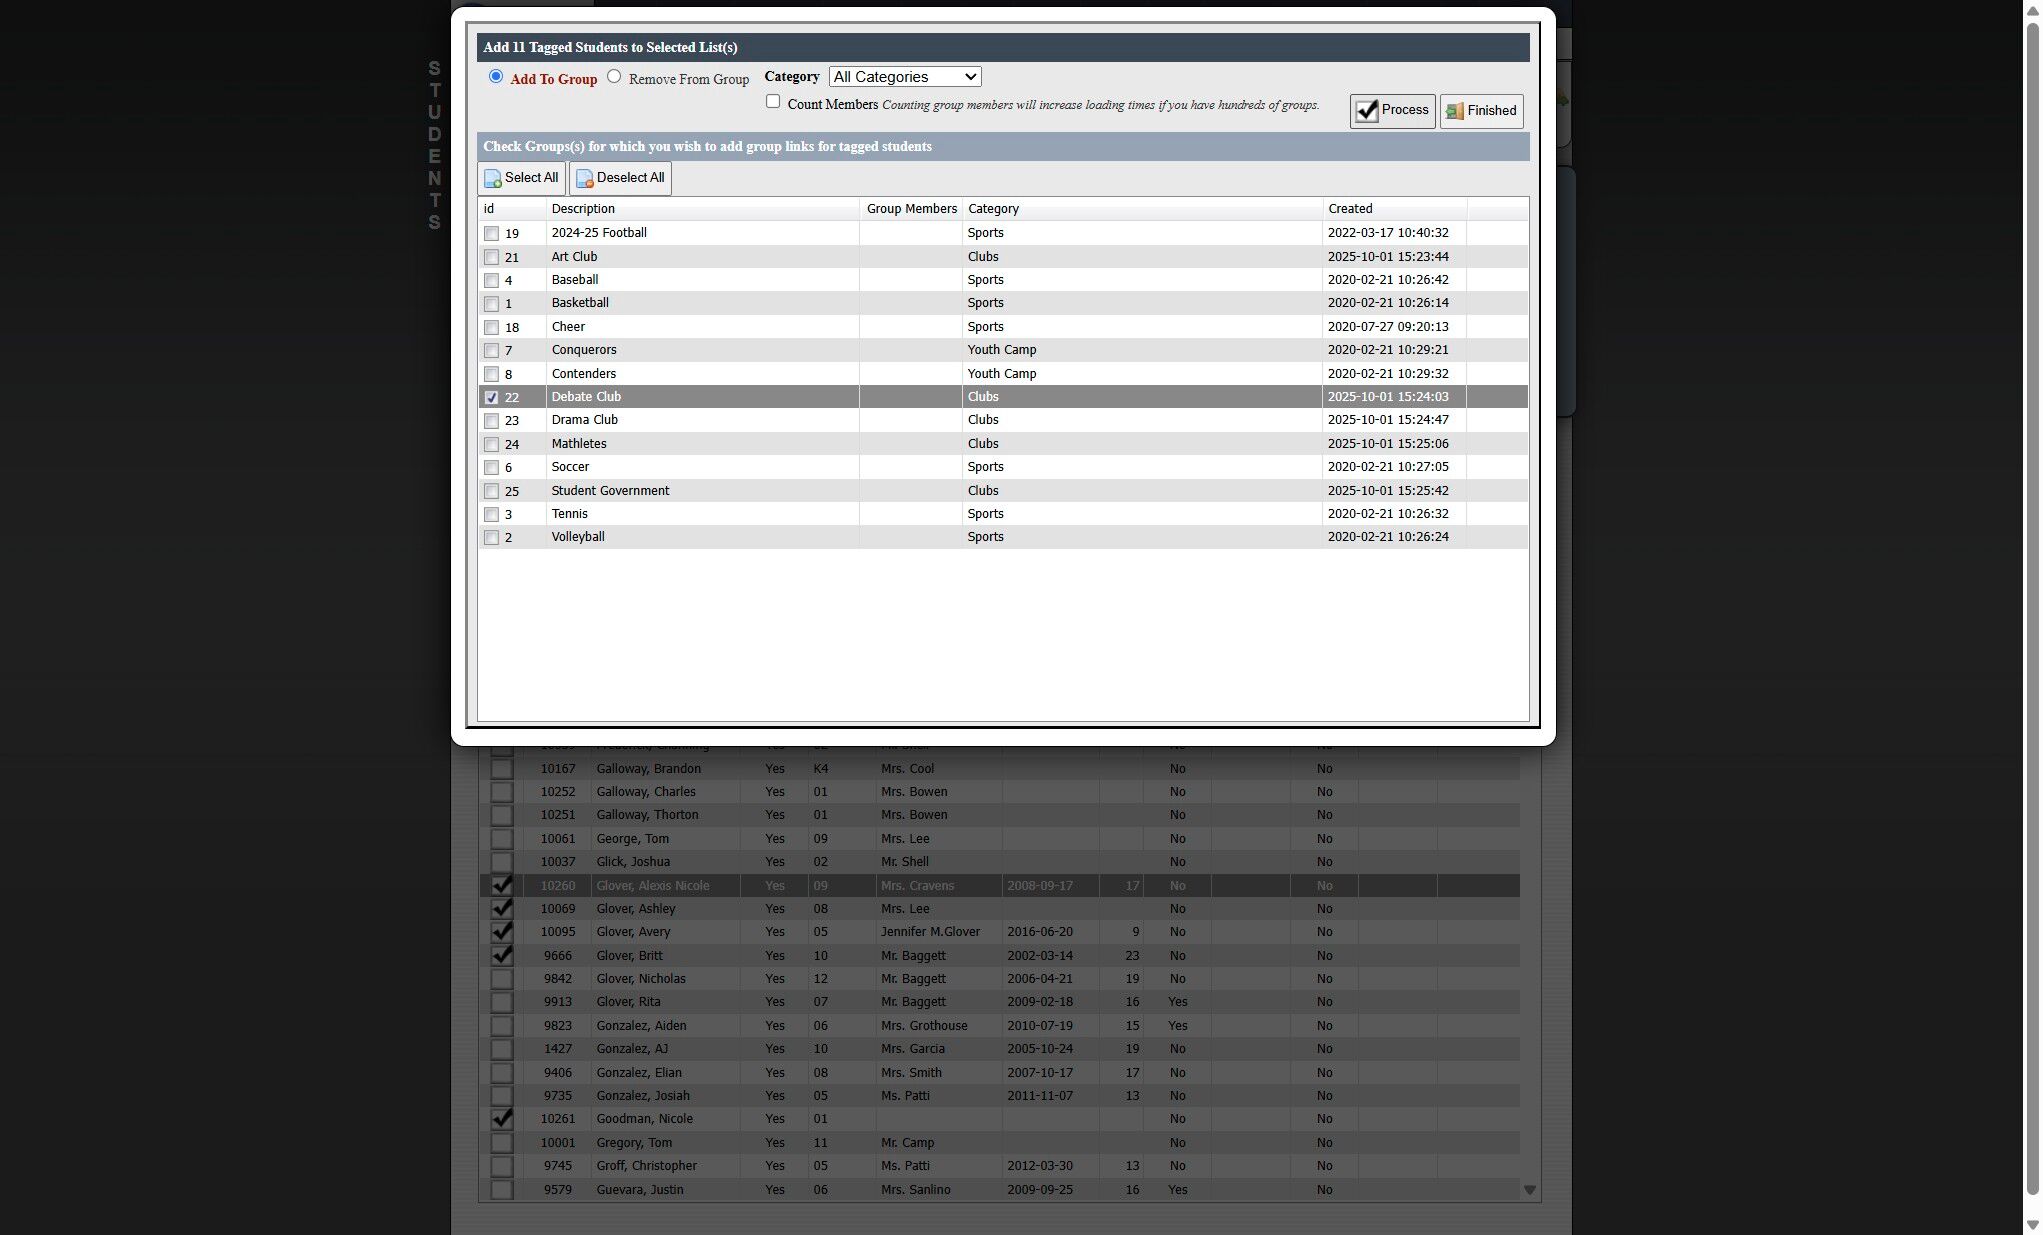The height and width of the screenshot is (1235, 2043).
Task: Select the Add To Group radio button
Action: pos(496,77)
